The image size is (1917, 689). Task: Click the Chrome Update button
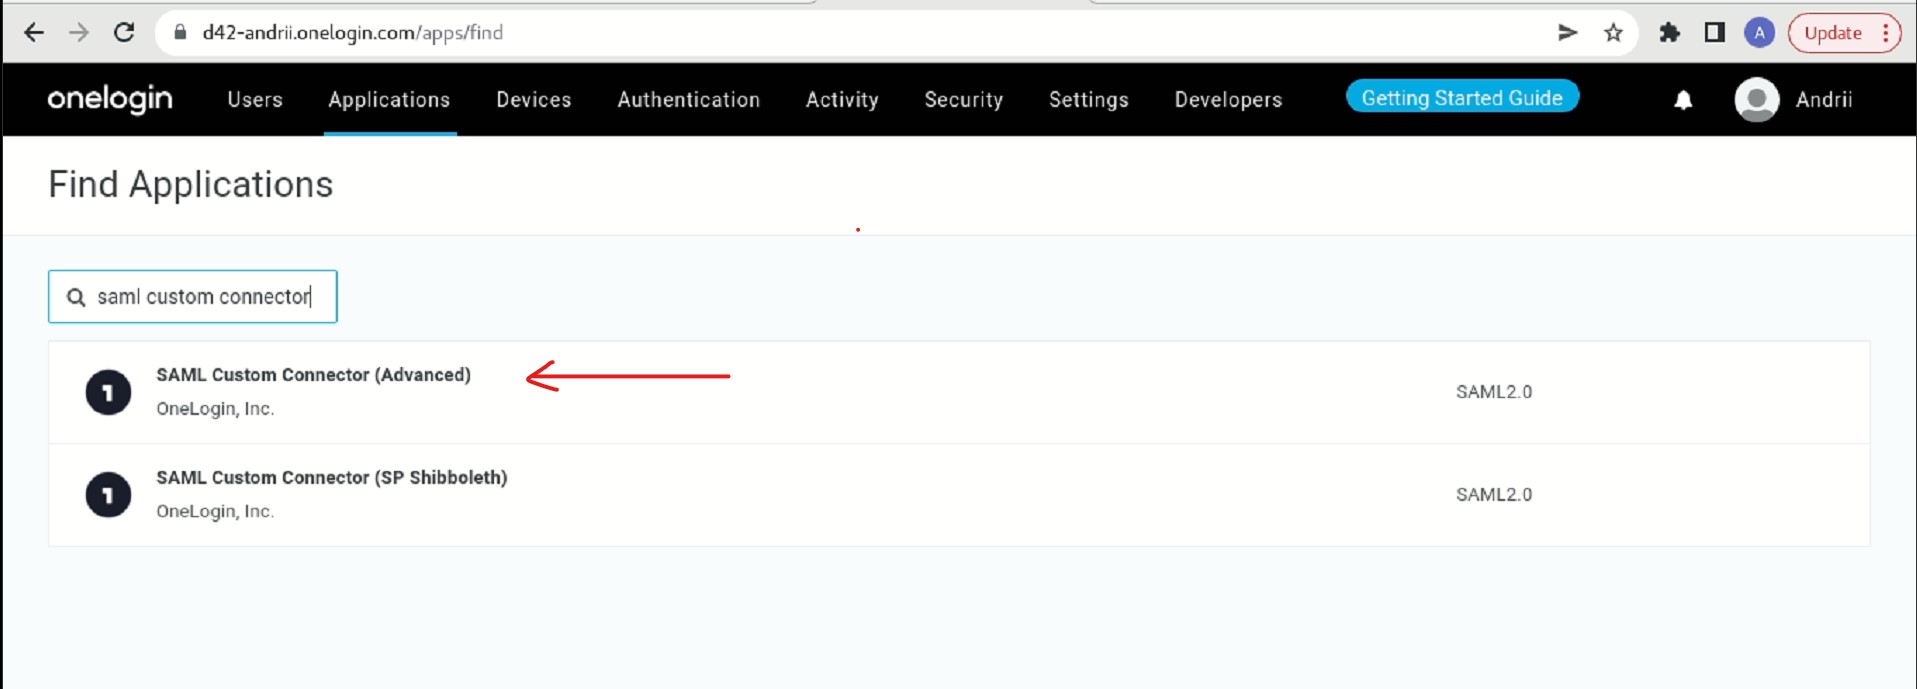[x=1834, y=33]
